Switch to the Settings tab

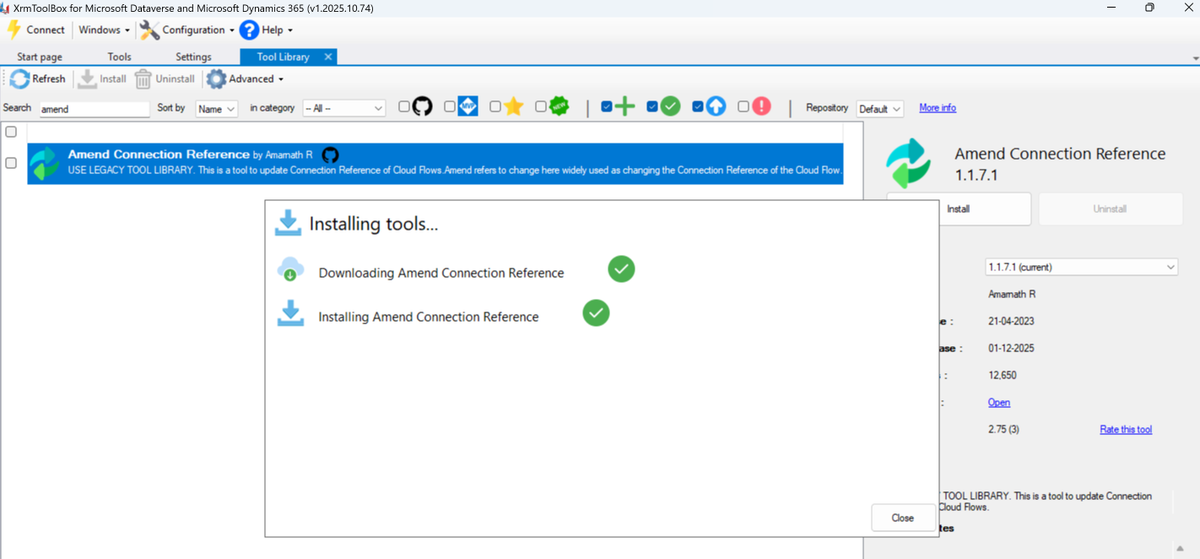pos(193,57)
